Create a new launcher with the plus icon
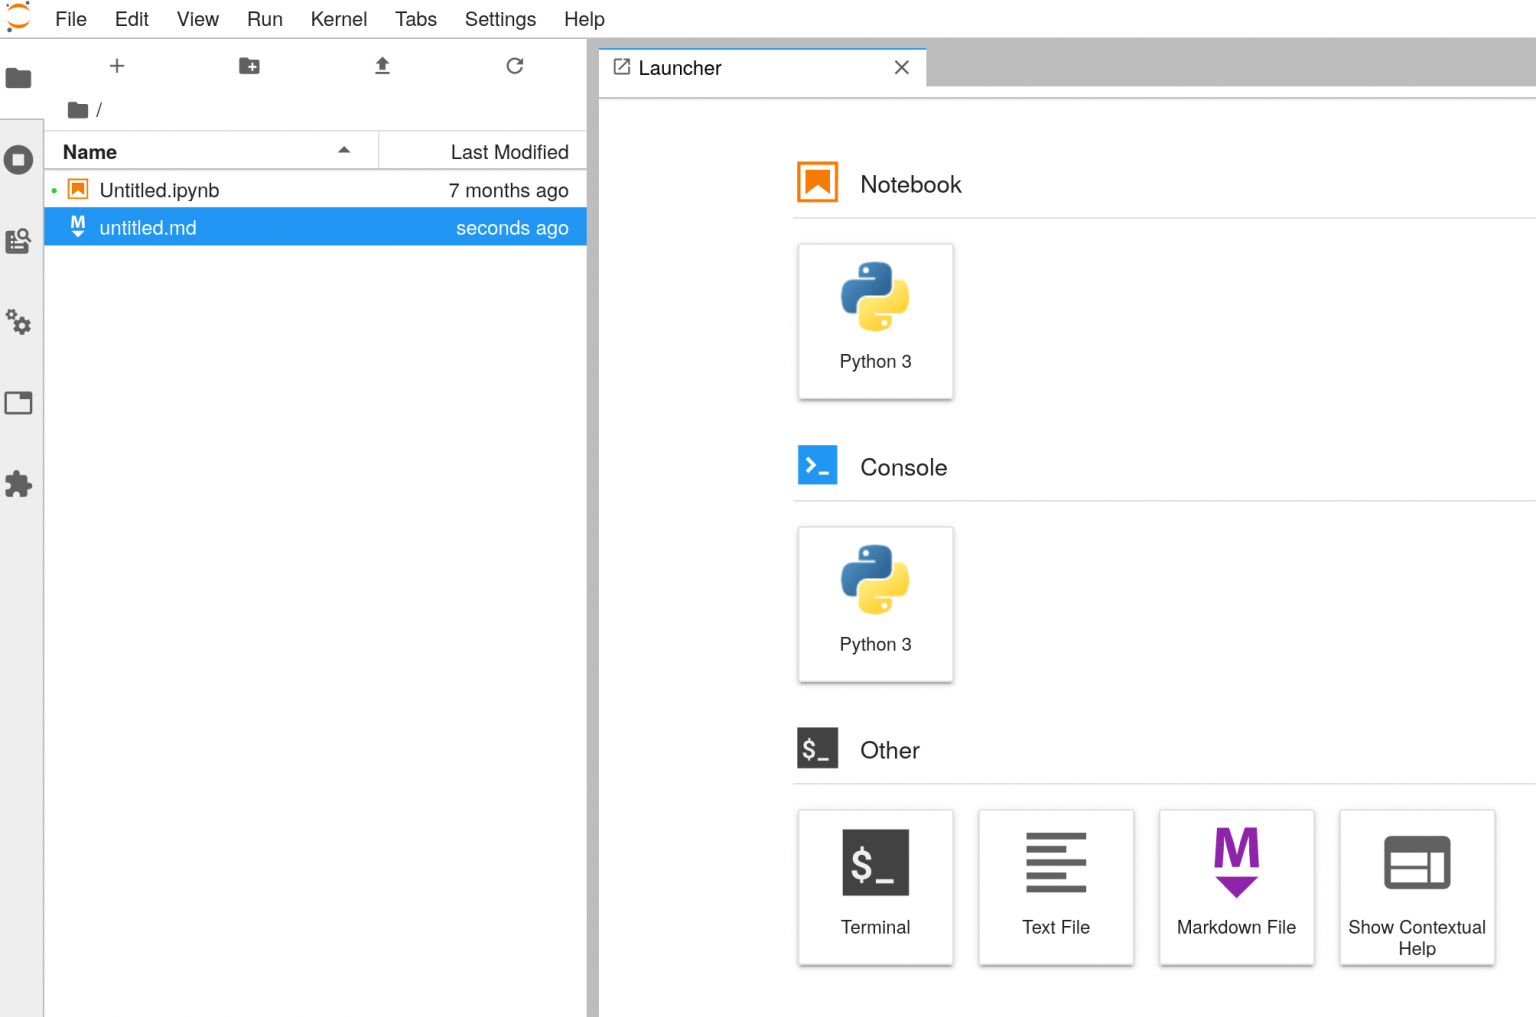 coord(117,65)
